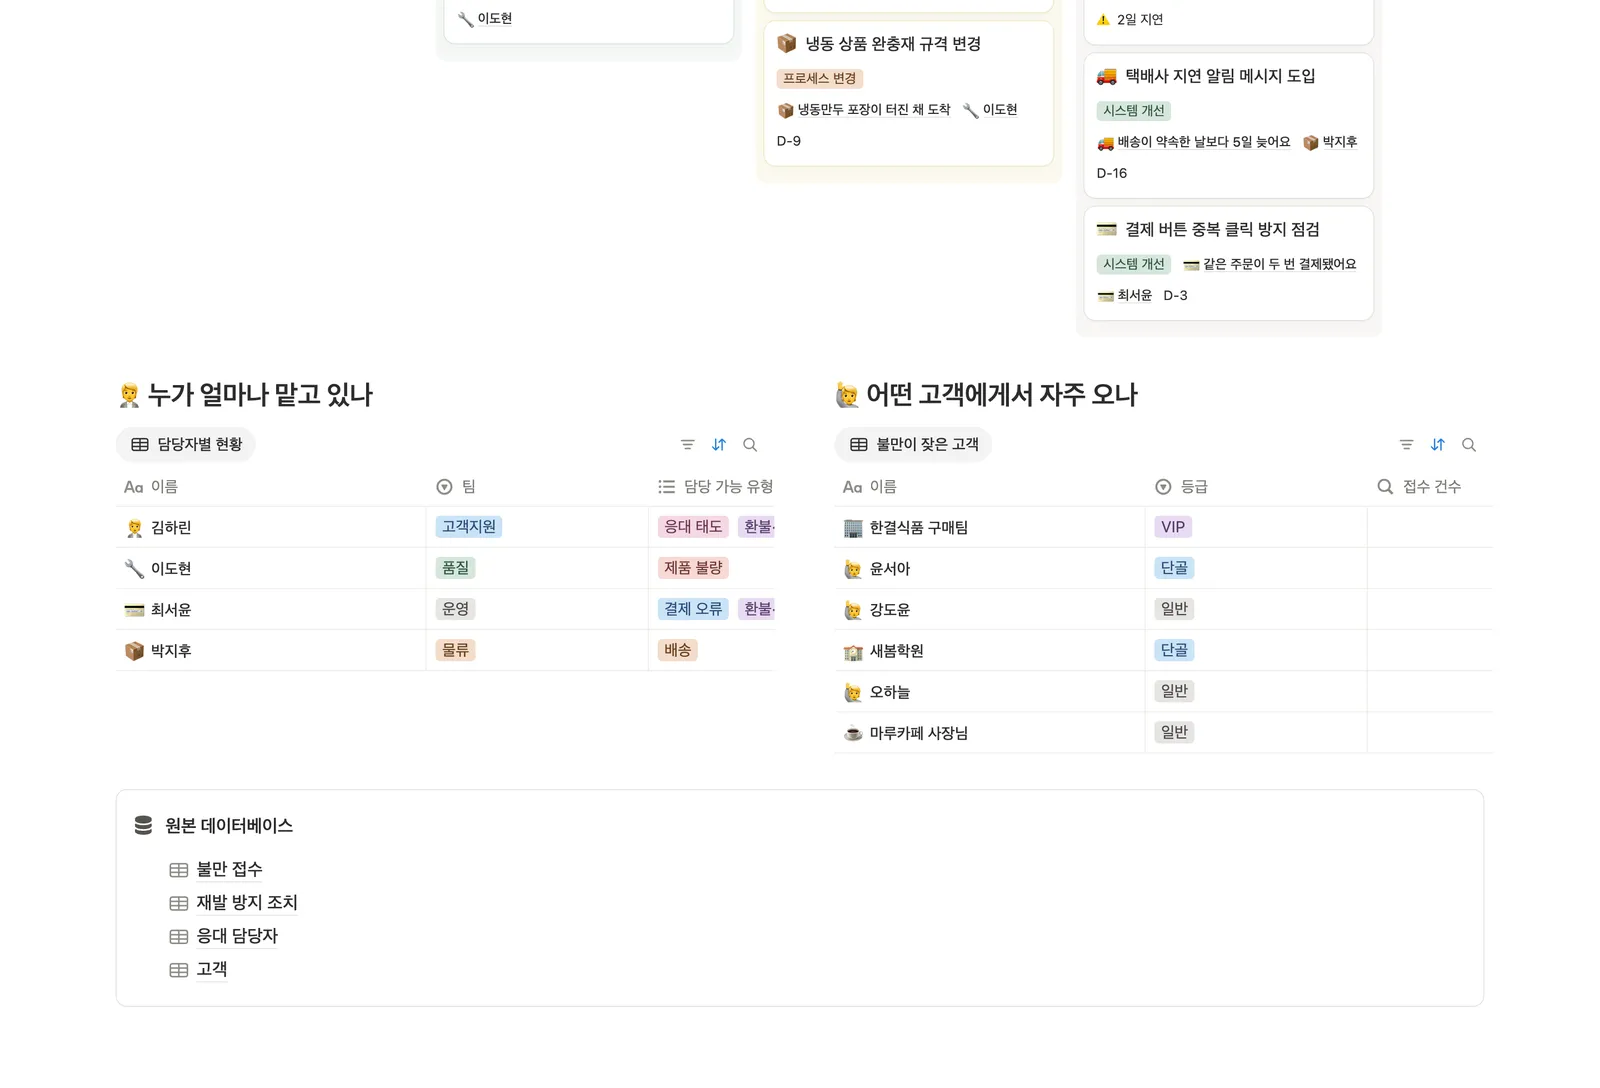Click 냉동만두 포장이 터진 채 도착 relation
The width and height of the screenshot is (1600, 1088).
tap(864, 110)
